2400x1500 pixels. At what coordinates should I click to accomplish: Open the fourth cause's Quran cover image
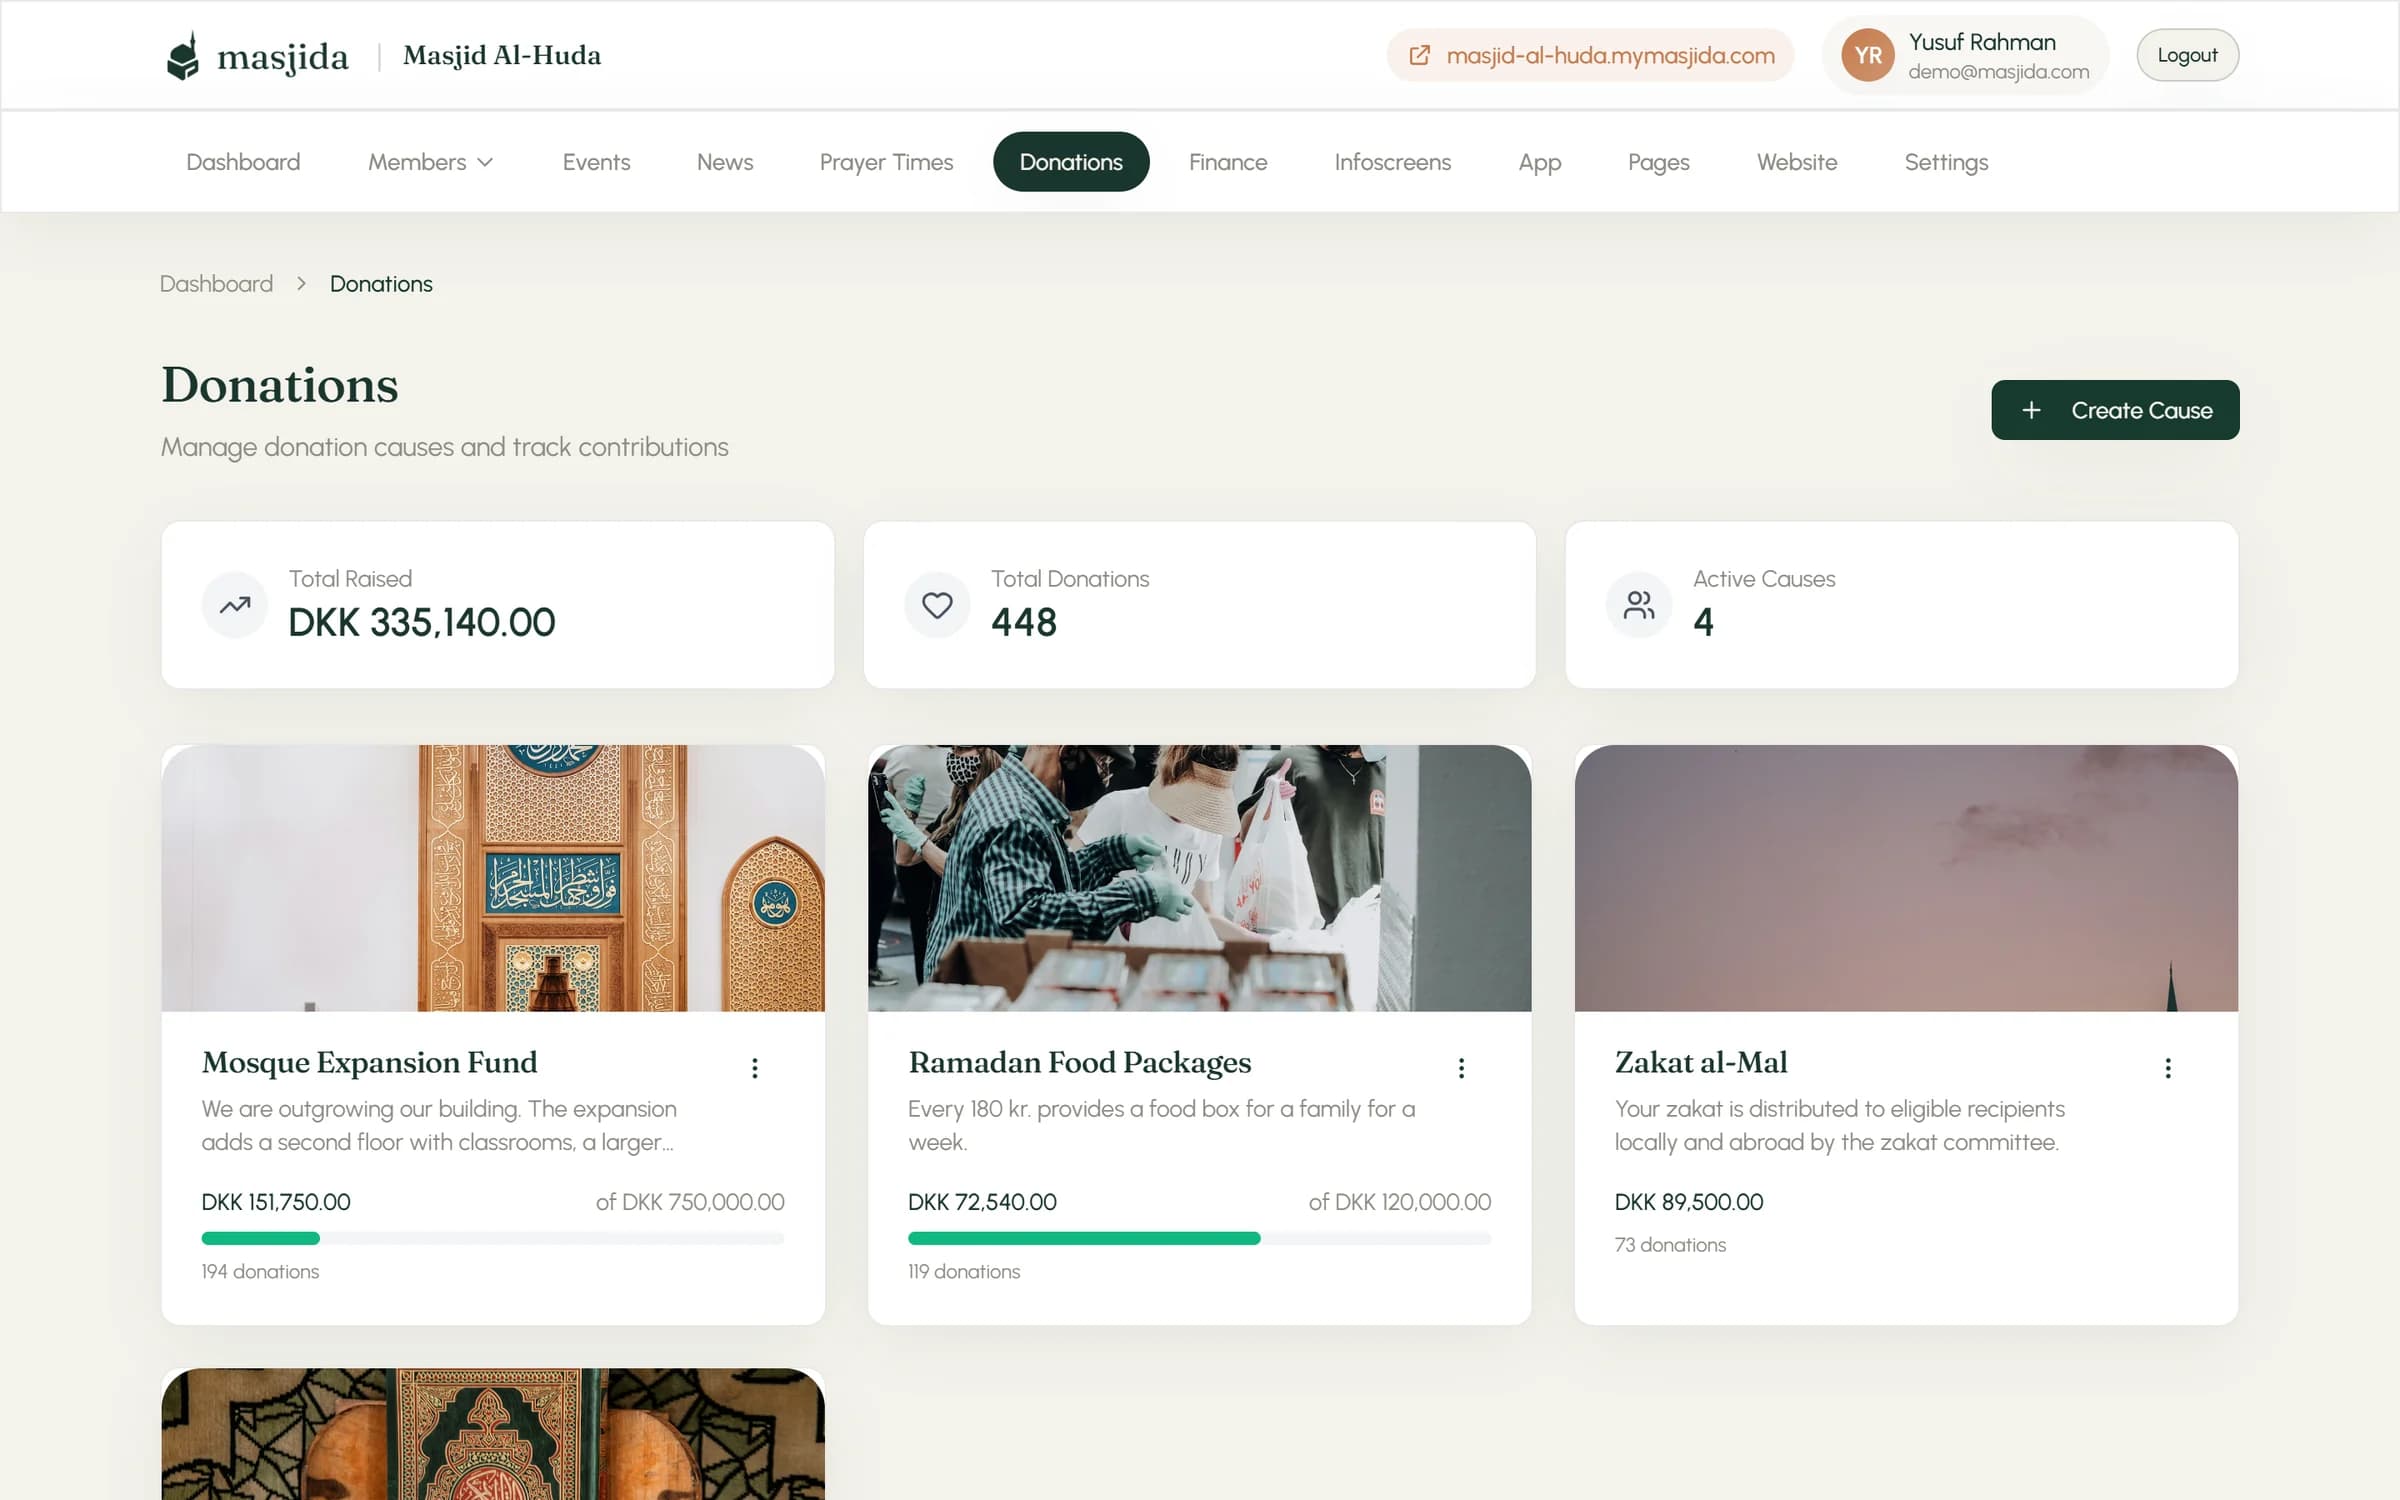point(493,1434)
